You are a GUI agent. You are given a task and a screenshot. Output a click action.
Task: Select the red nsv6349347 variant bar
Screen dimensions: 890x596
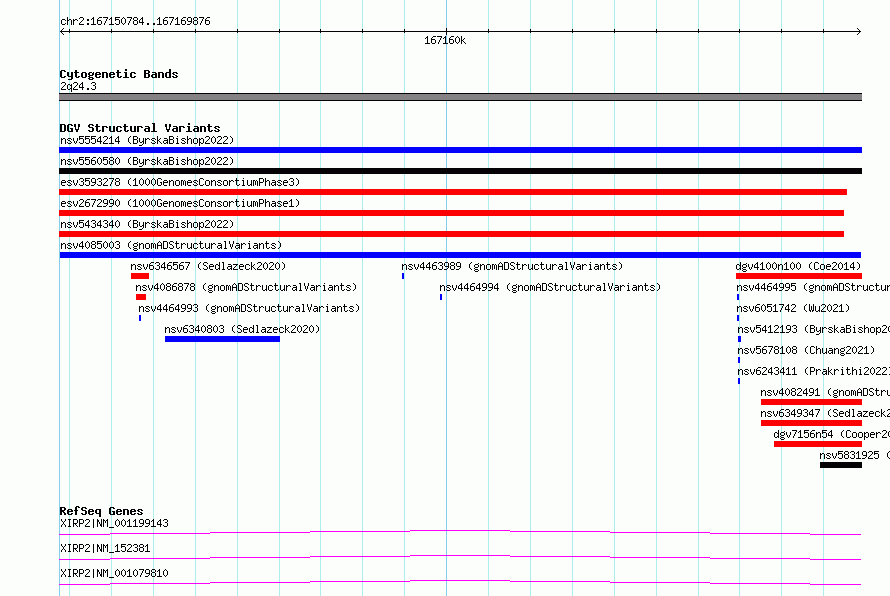(811, 423)
